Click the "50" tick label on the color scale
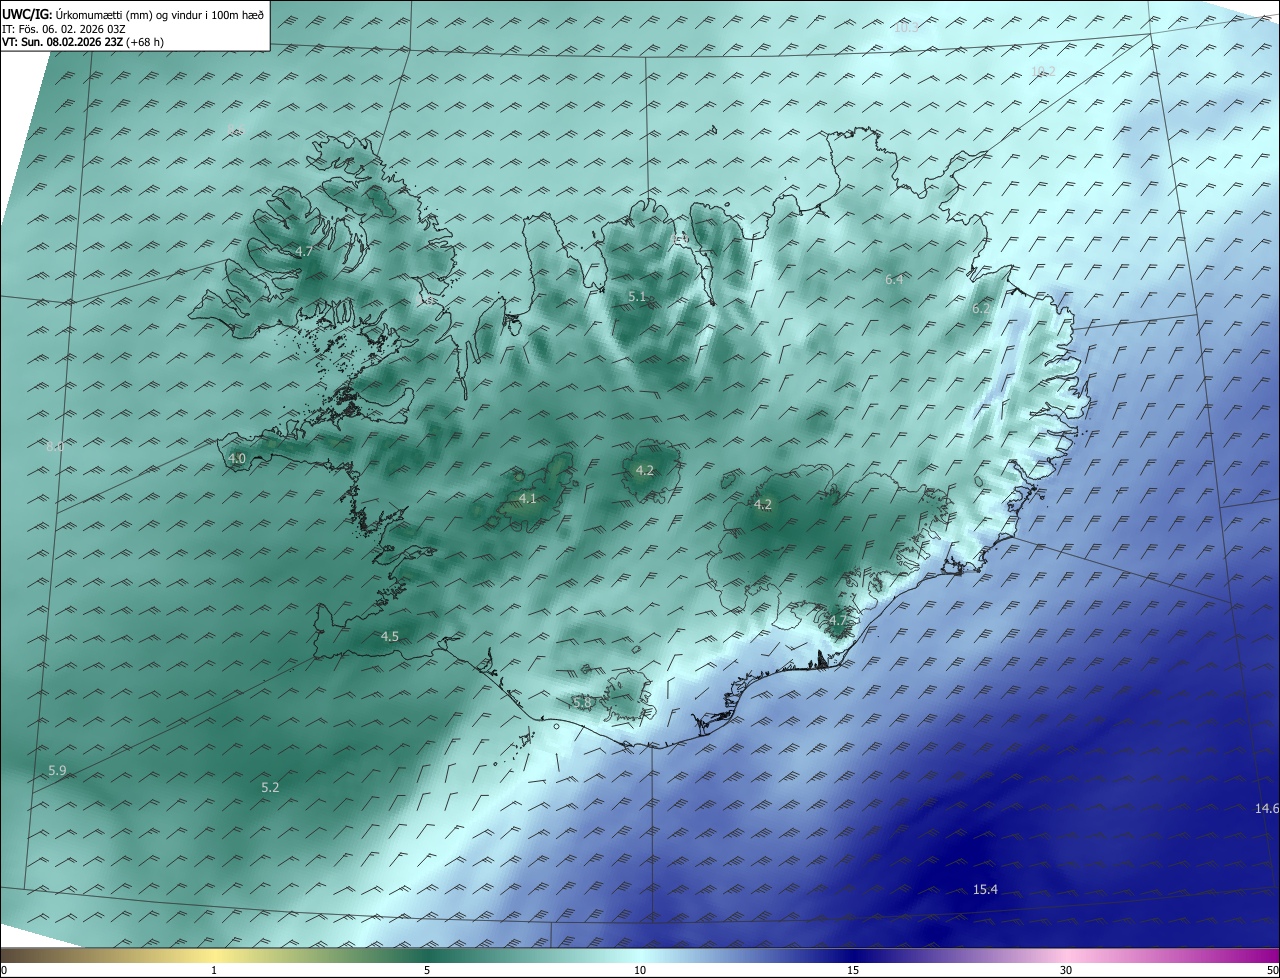1280x978 pixels. (x=1272, y=970)
